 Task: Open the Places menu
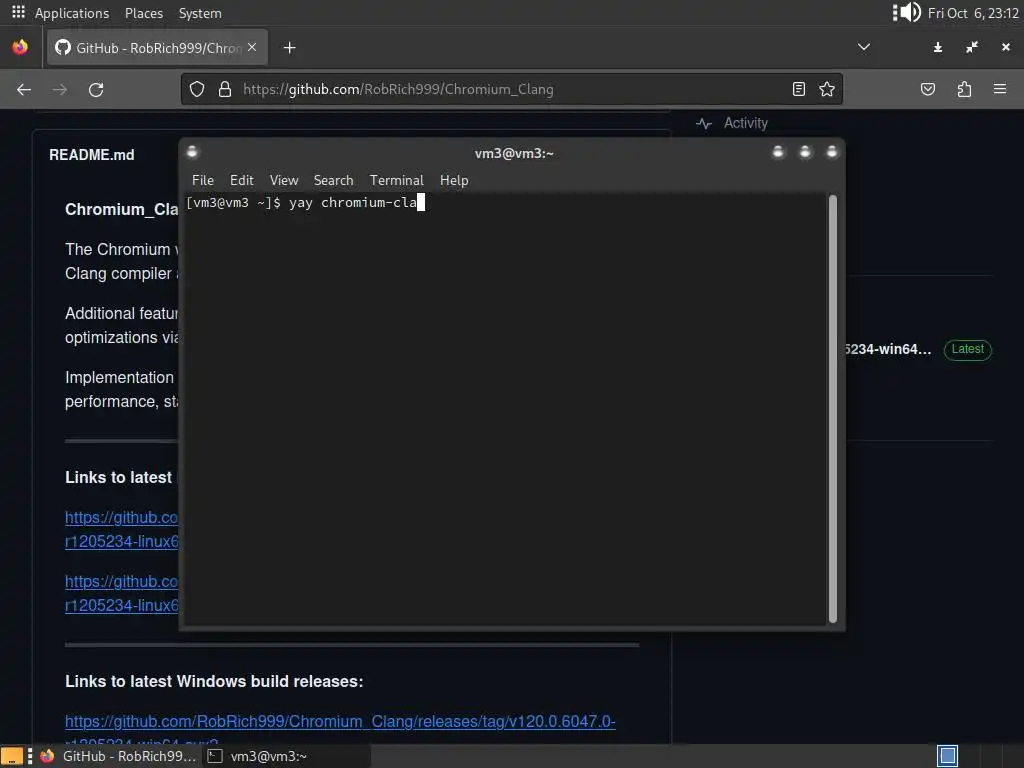(x=144, y=13)
